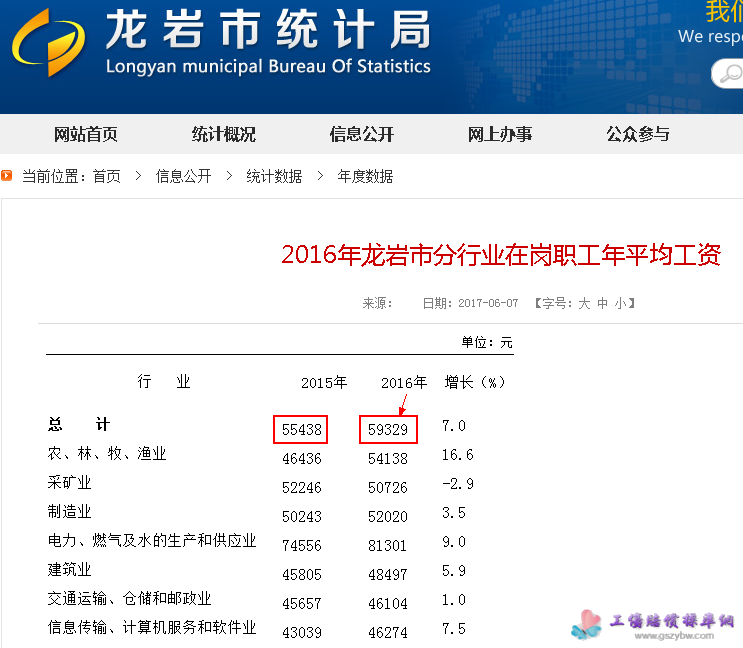The width and height of the screenshot is (743, 648).
Task: Click the value 46436
Action: click(x=301, y=459)
